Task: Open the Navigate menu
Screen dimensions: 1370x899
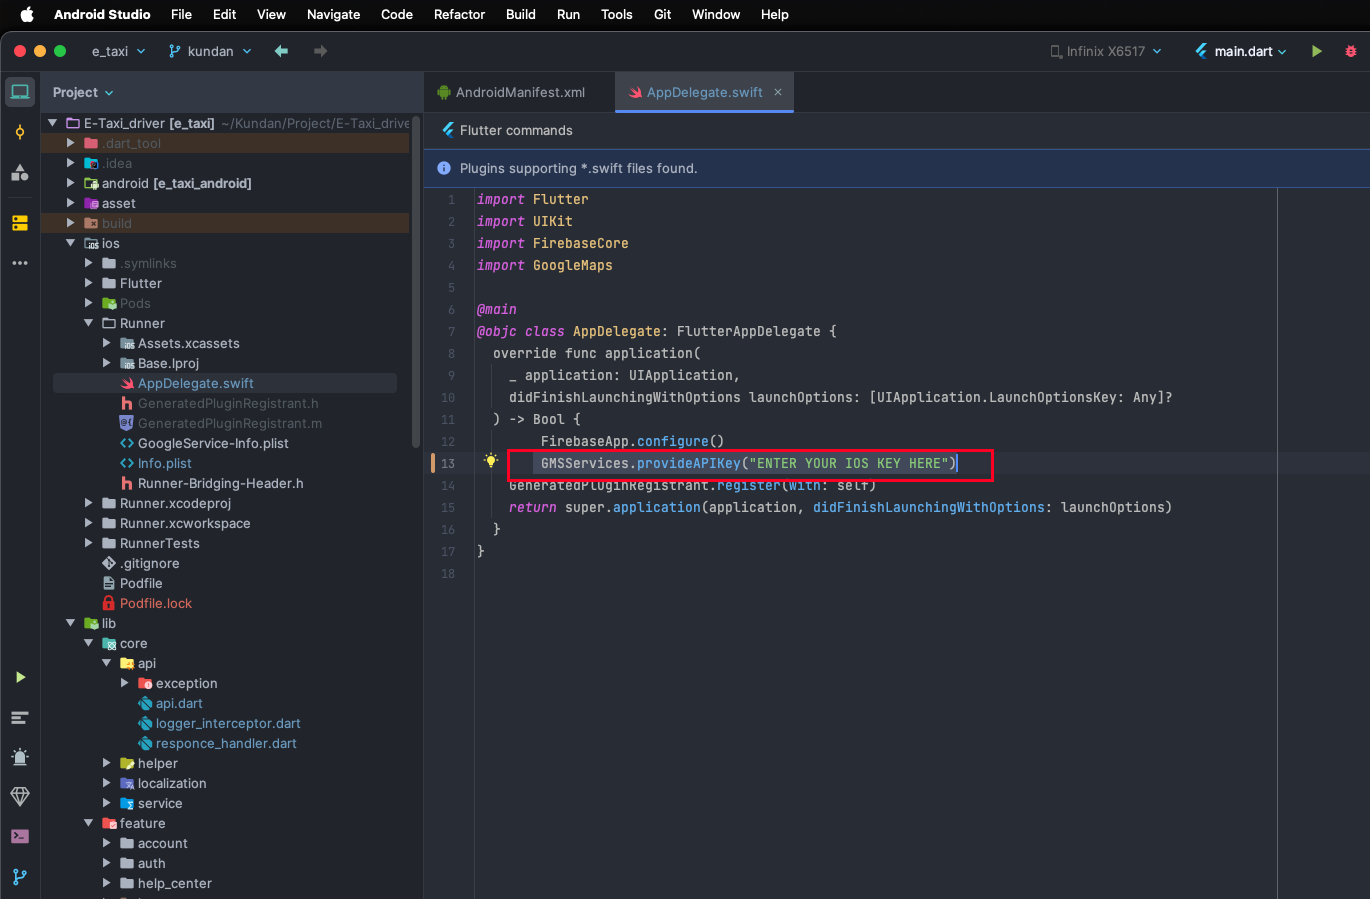Action: pos(333,14)
